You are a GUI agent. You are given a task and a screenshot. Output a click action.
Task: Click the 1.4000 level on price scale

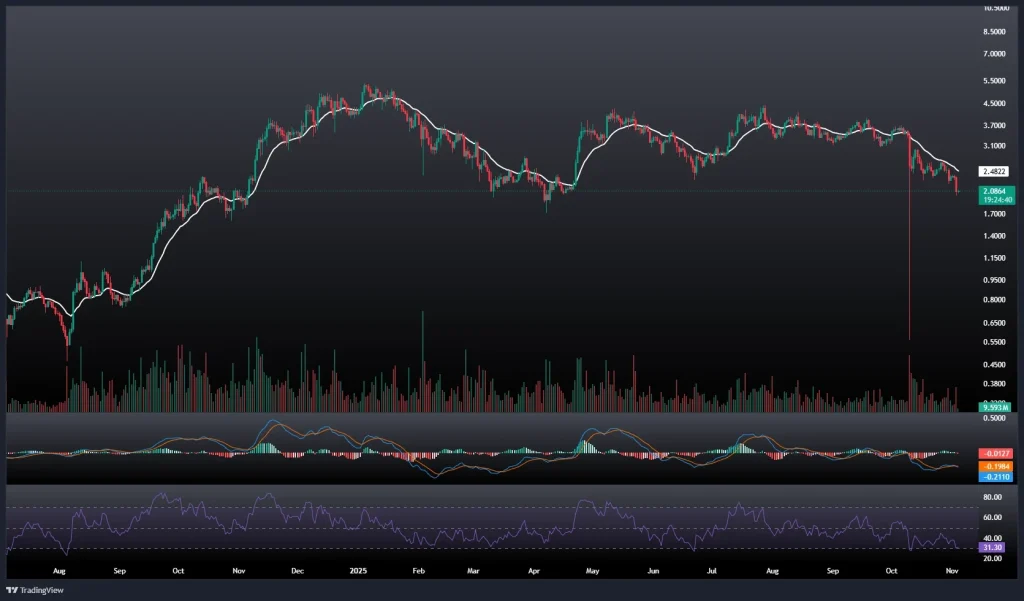(996, 236)
